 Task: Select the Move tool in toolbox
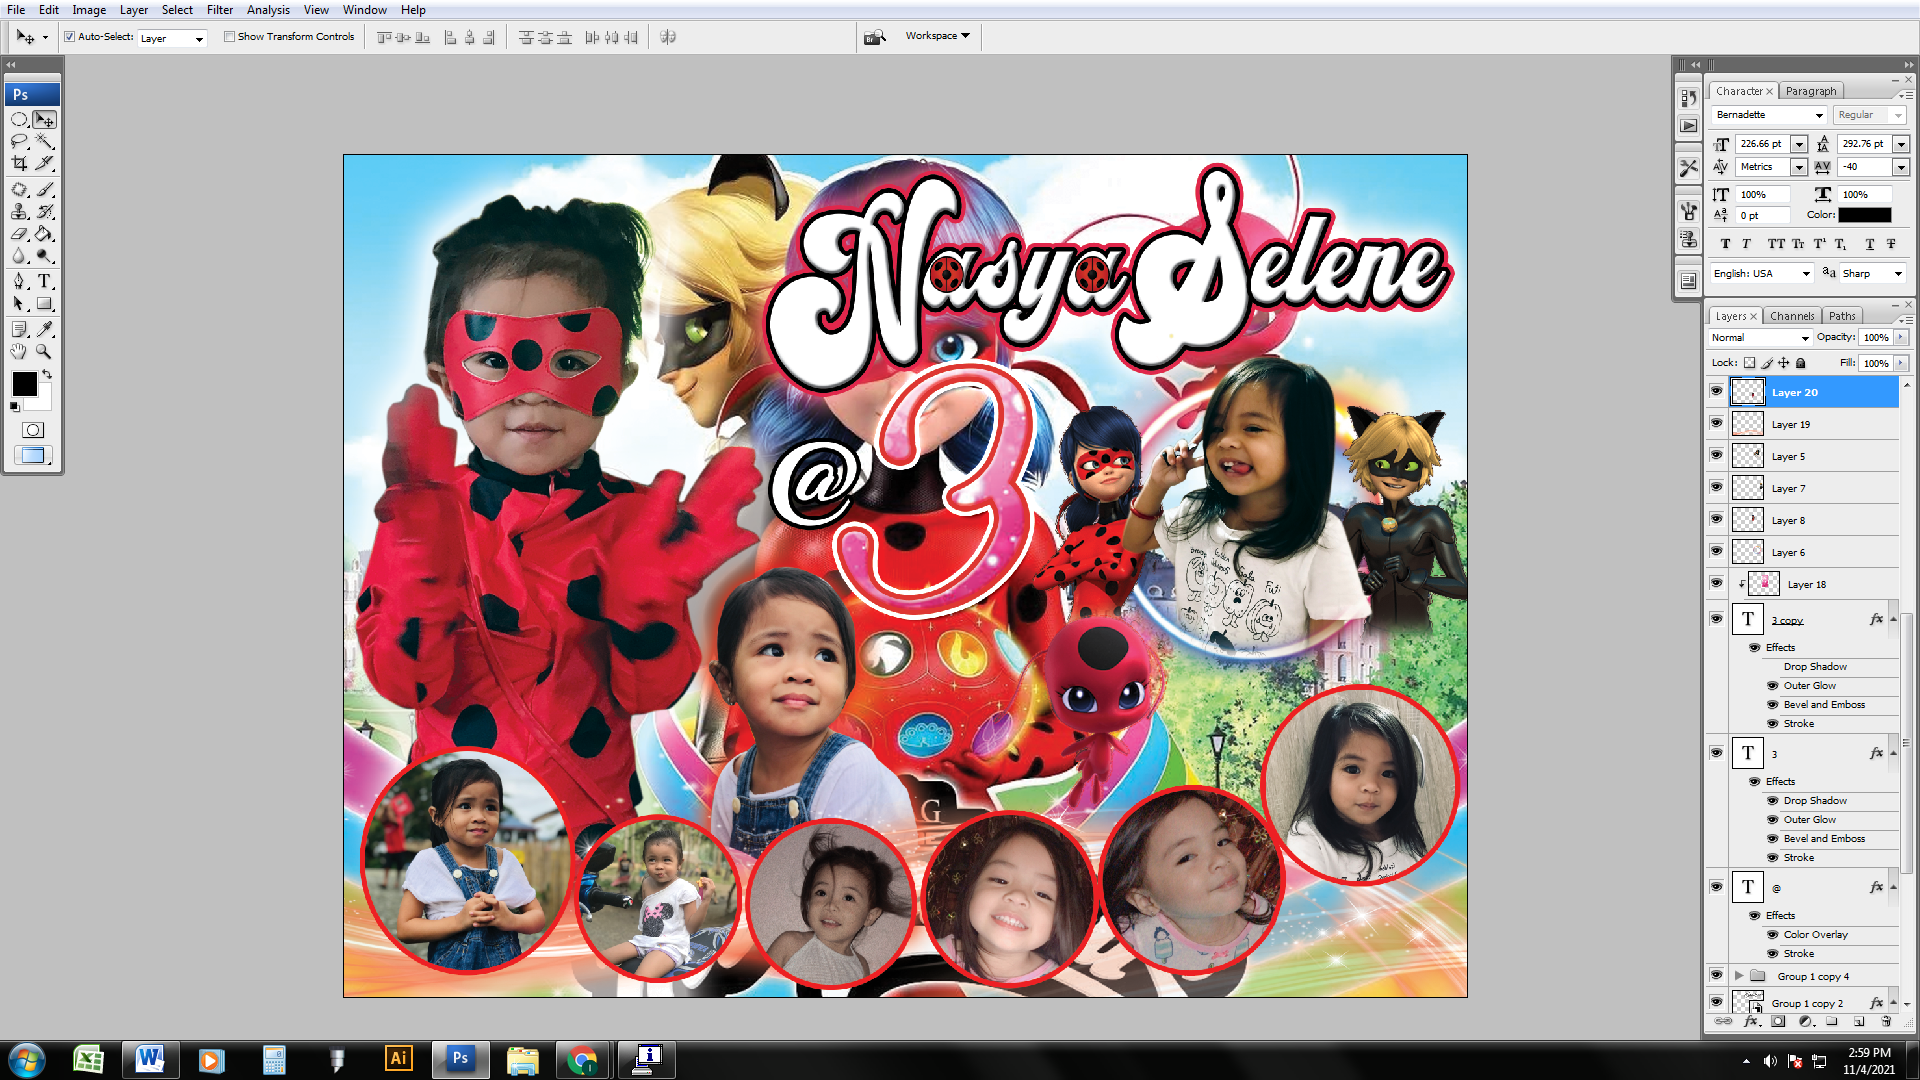pos(45,119)
